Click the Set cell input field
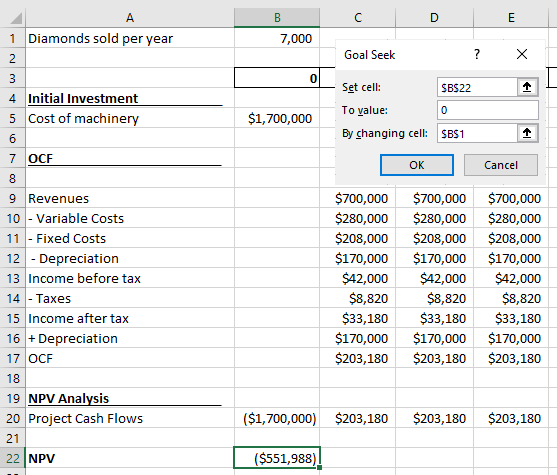This screenshot has height=475, width=557. 477,87
